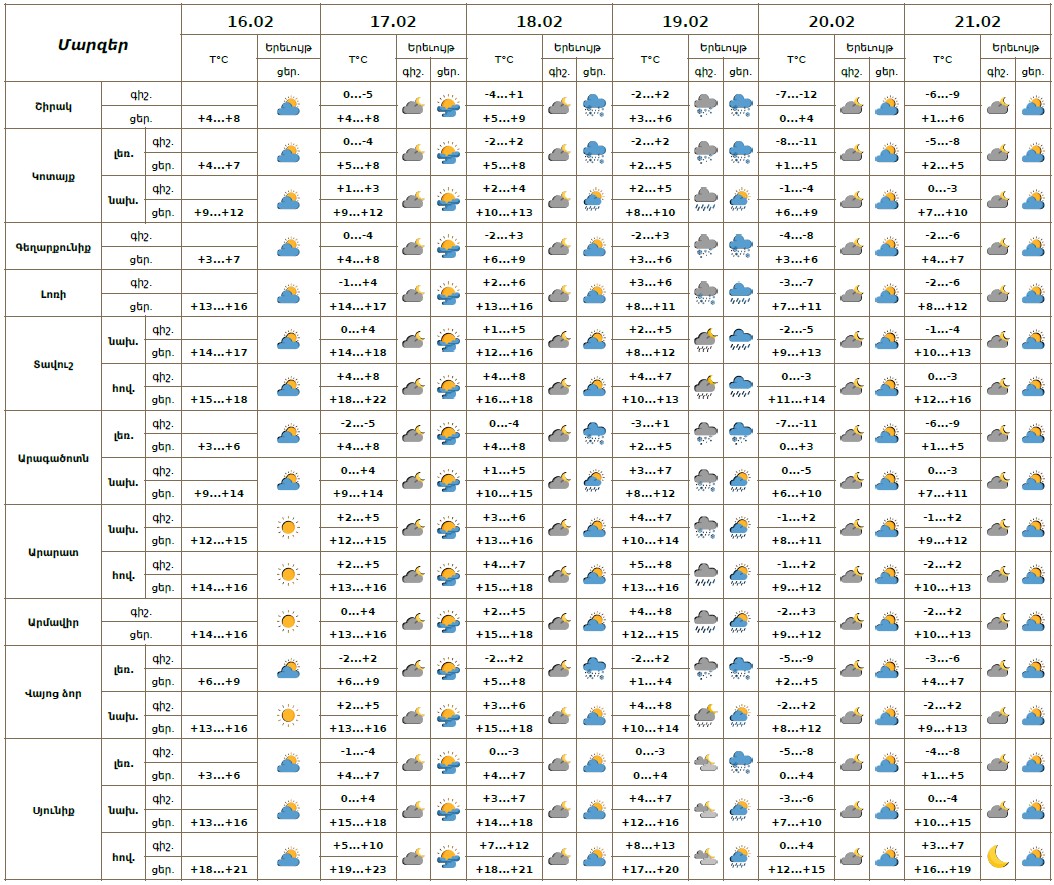Viewport: 1054px width, 885px height.
Task: Select the 19.02 date column header
Action: [x=685, y=21]
